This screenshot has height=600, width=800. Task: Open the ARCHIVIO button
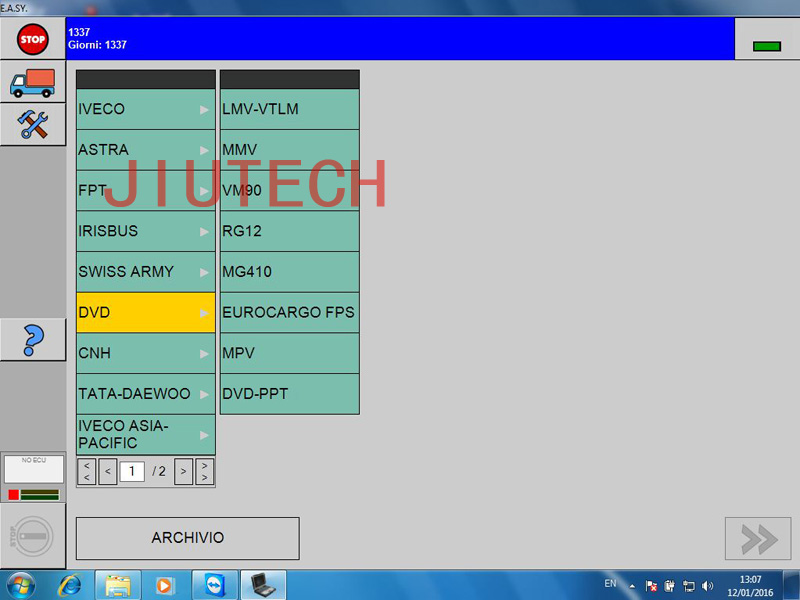coord(188,538)
